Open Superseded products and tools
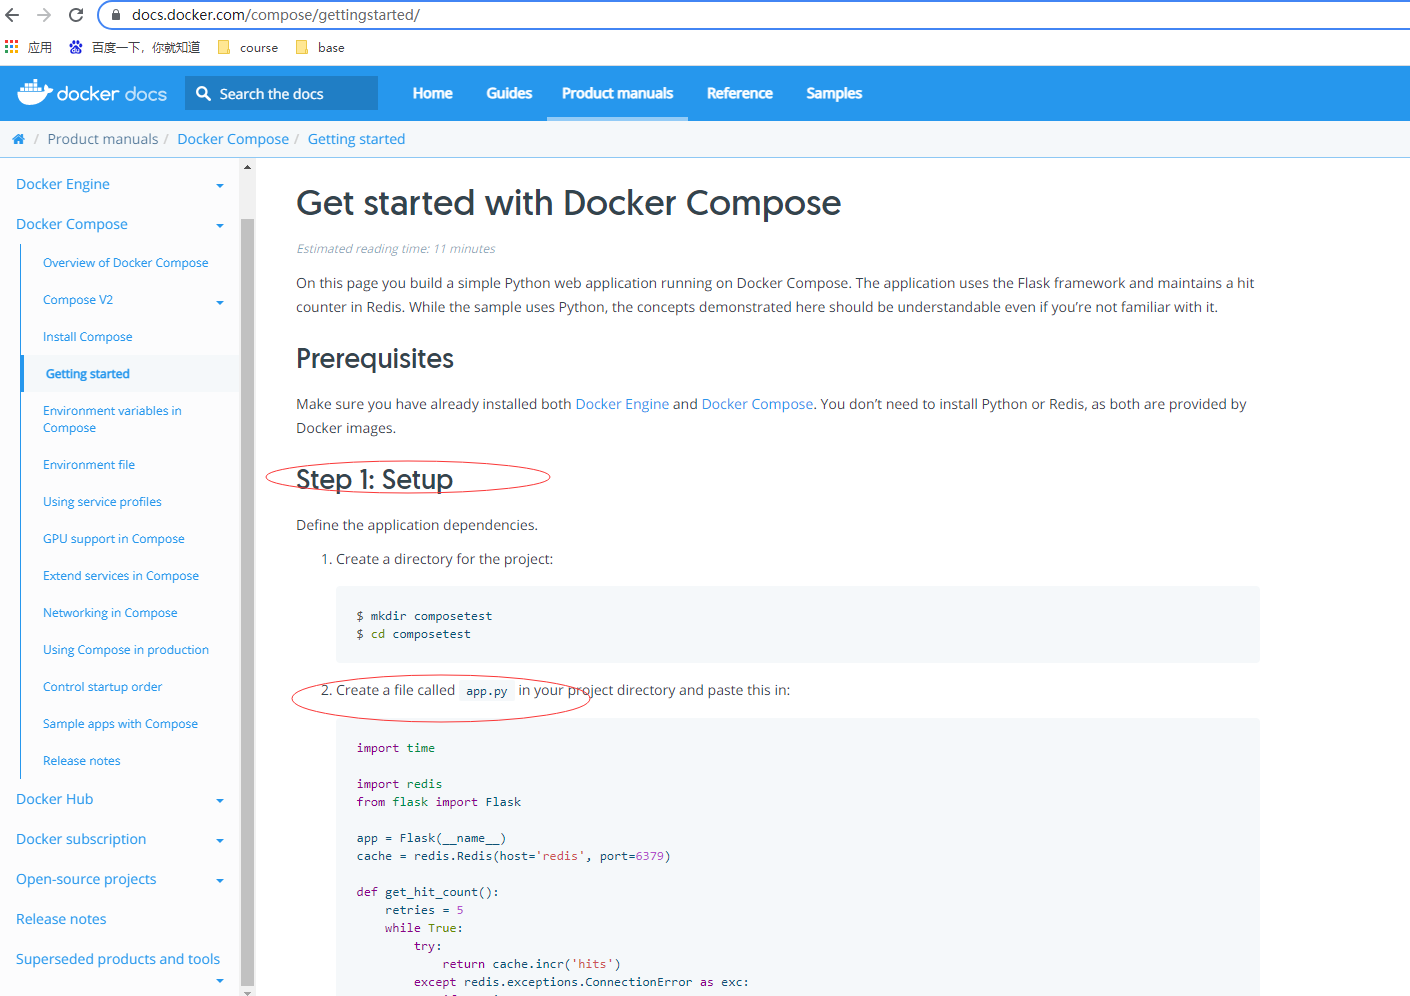The height and width of the screenshot is (996, 1410). (118, 959)
